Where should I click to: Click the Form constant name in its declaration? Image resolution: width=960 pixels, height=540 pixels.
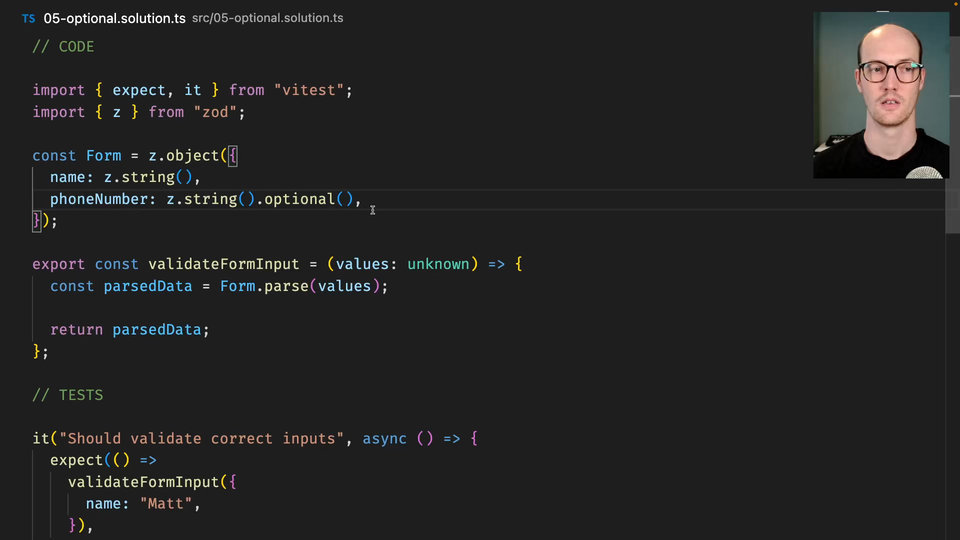point(104,156)
